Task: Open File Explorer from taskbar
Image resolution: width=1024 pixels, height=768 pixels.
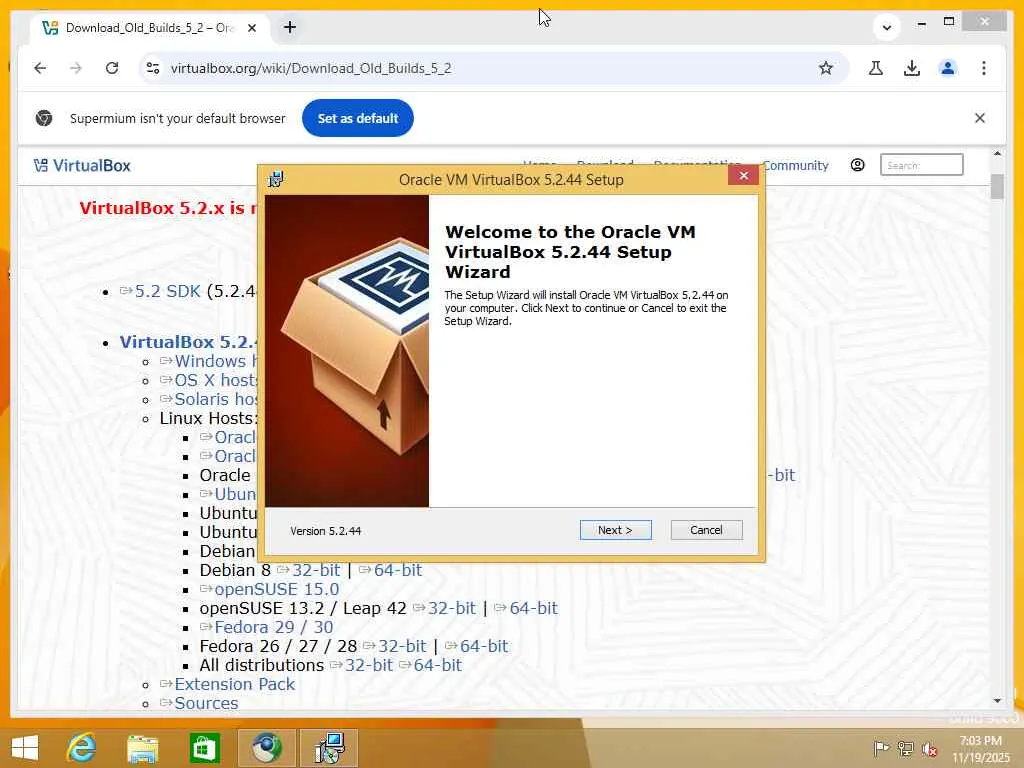Action: point(142,748)
